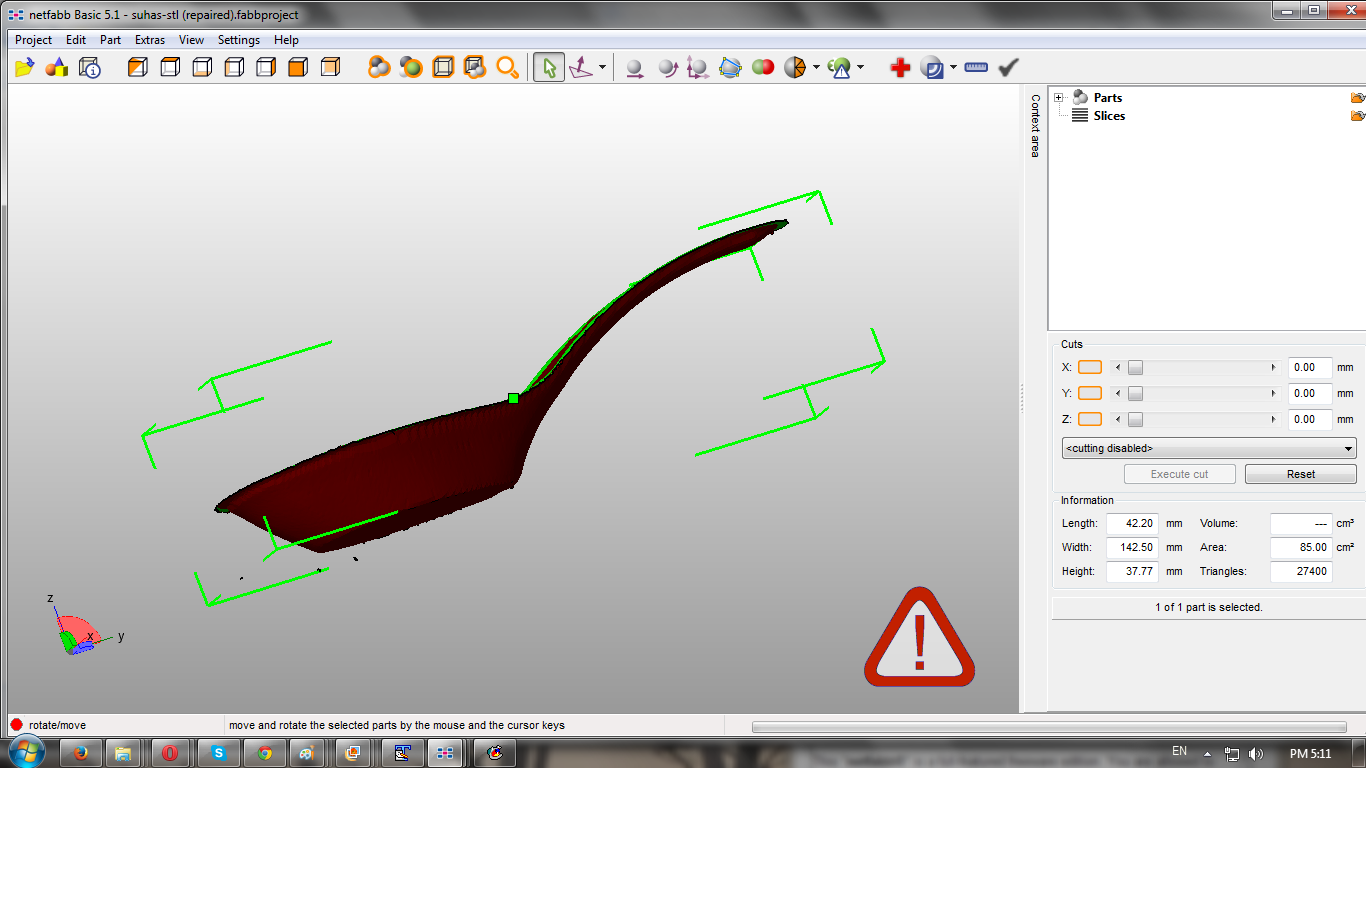Choose the align to bottom plane tool
The image size is (1366, 900).
pos(581,67)
